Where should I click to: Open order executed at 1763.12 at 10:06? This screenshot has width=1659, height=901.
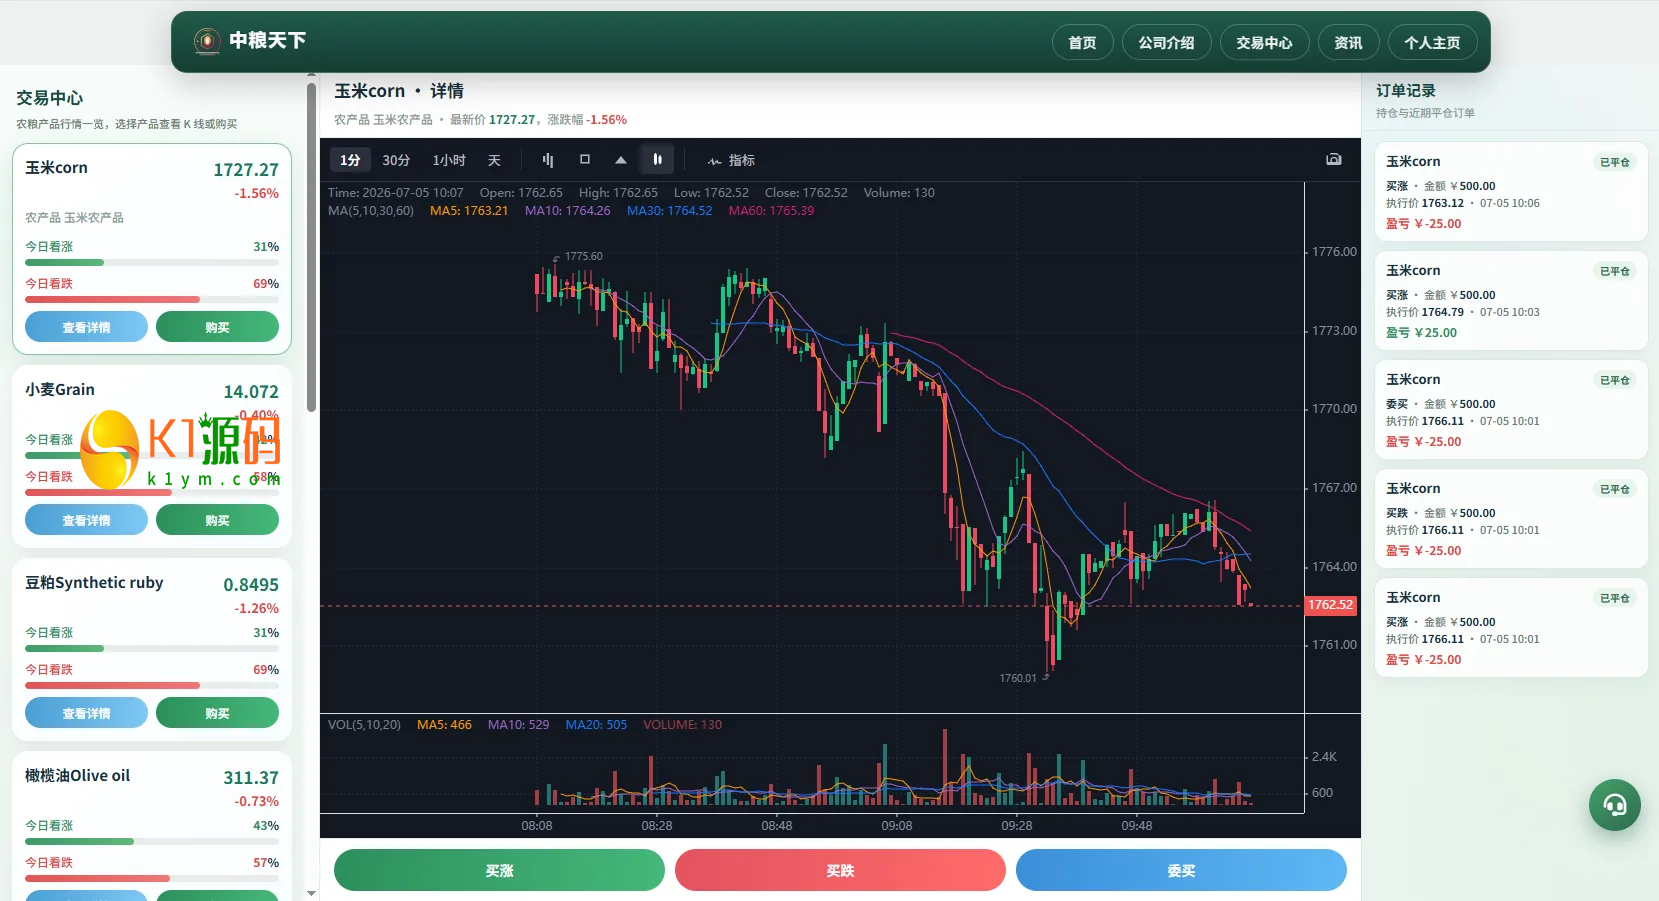click(1511, 192)
